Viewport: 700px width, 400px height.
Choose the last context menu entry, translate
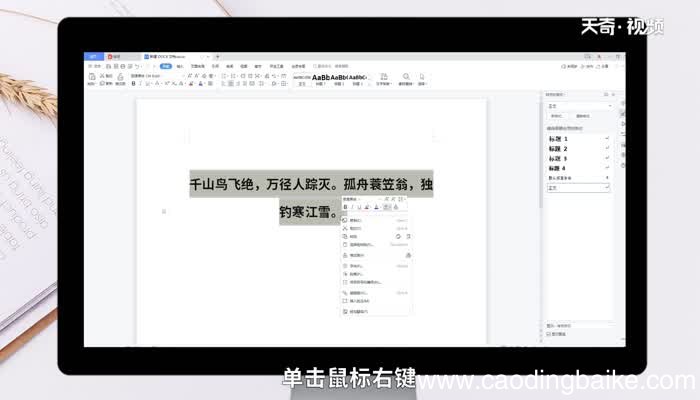375,312
